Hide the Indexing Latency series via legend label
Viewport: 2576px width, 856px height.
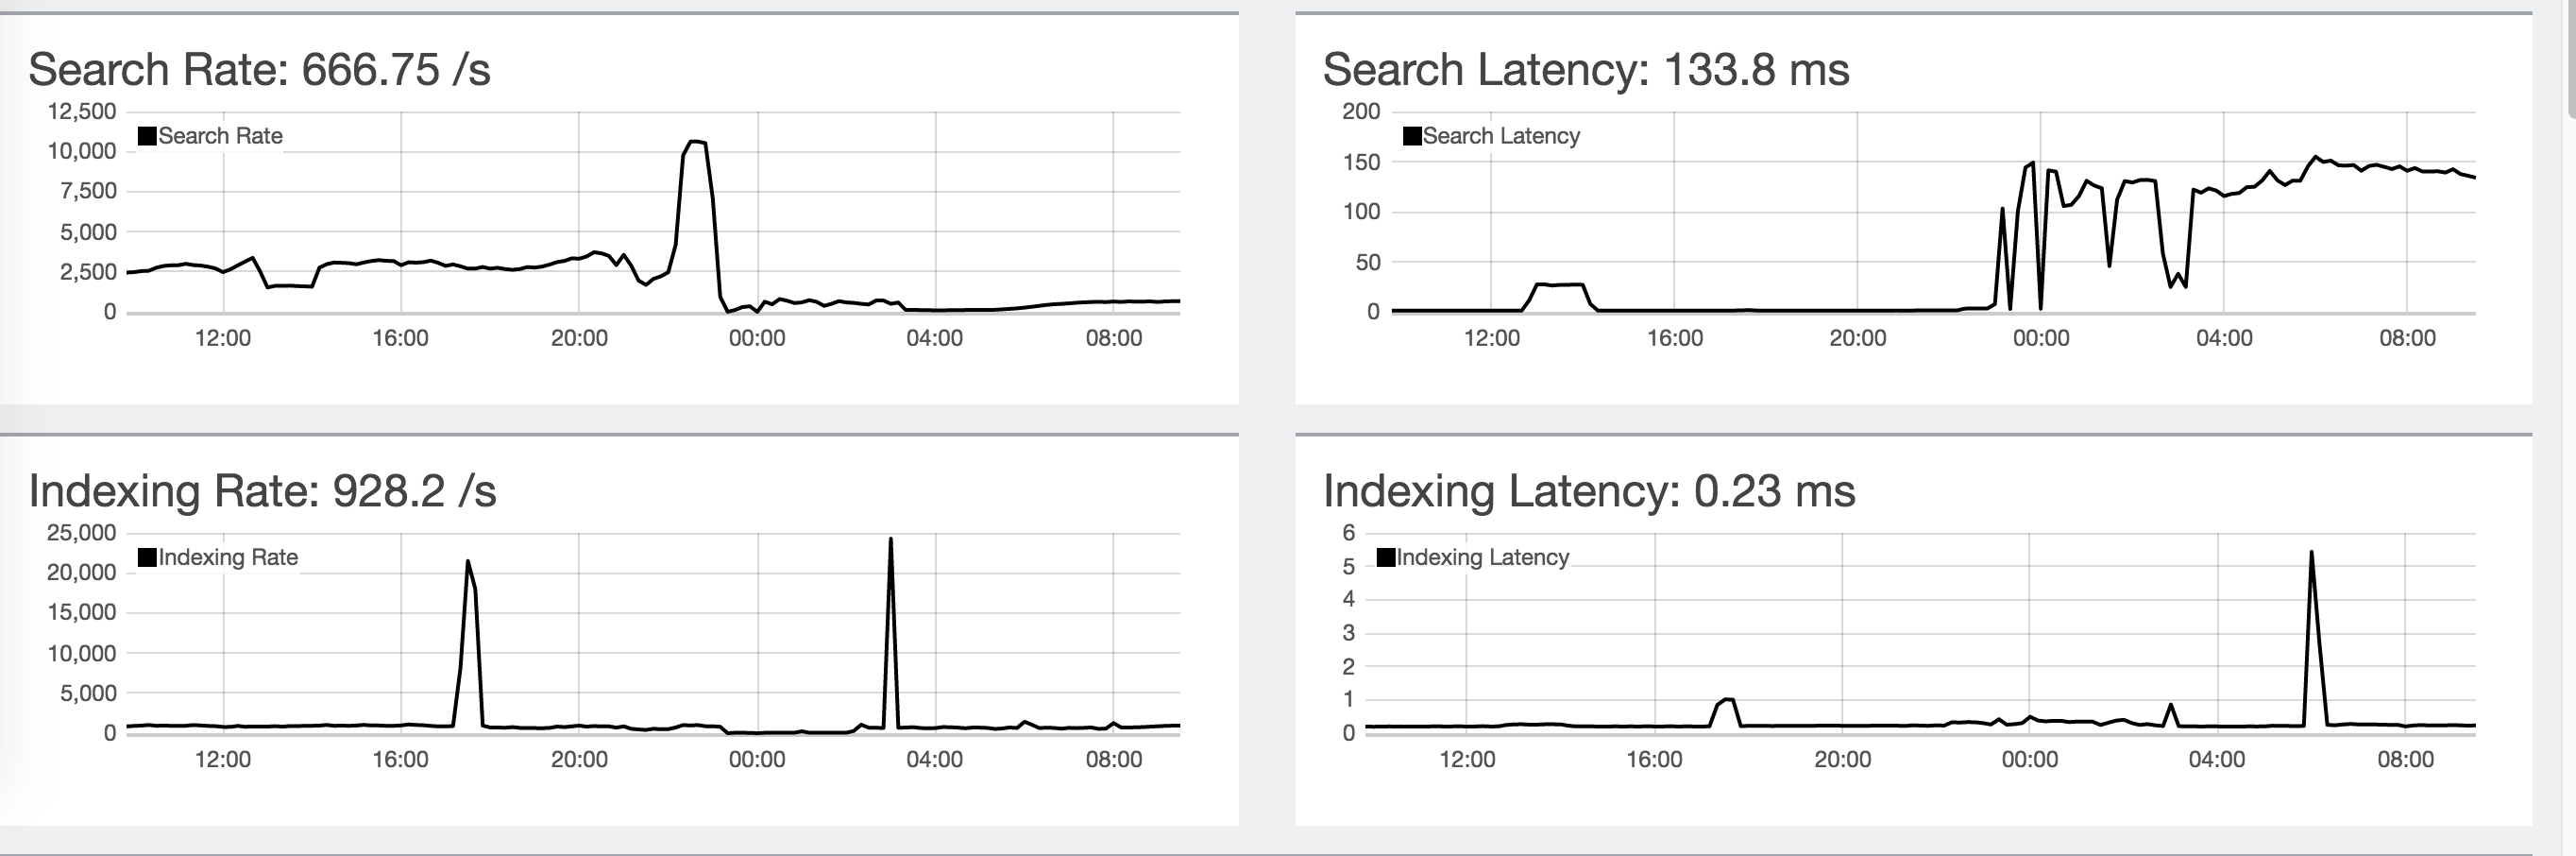click(1482, 557)
